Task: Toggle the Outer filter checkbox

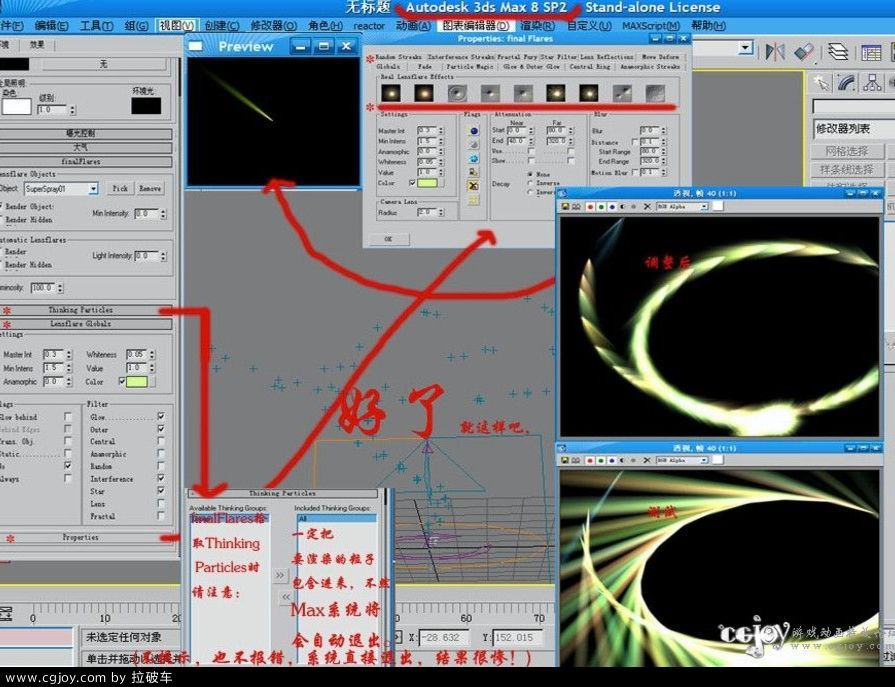Action: [x=161, y=429]
